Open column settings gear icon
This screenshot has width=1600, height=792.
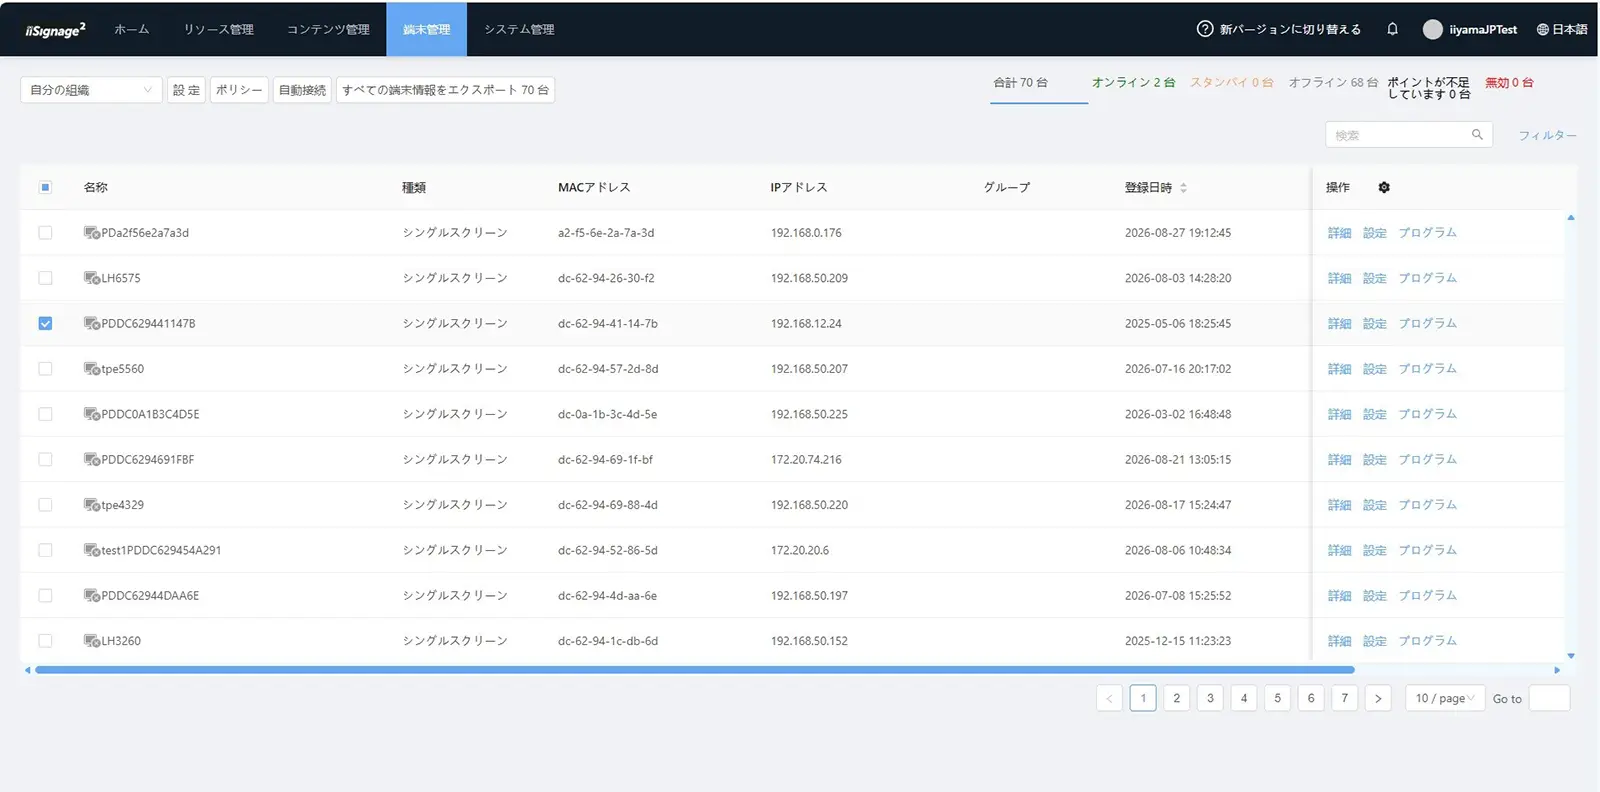point(1384,187)
